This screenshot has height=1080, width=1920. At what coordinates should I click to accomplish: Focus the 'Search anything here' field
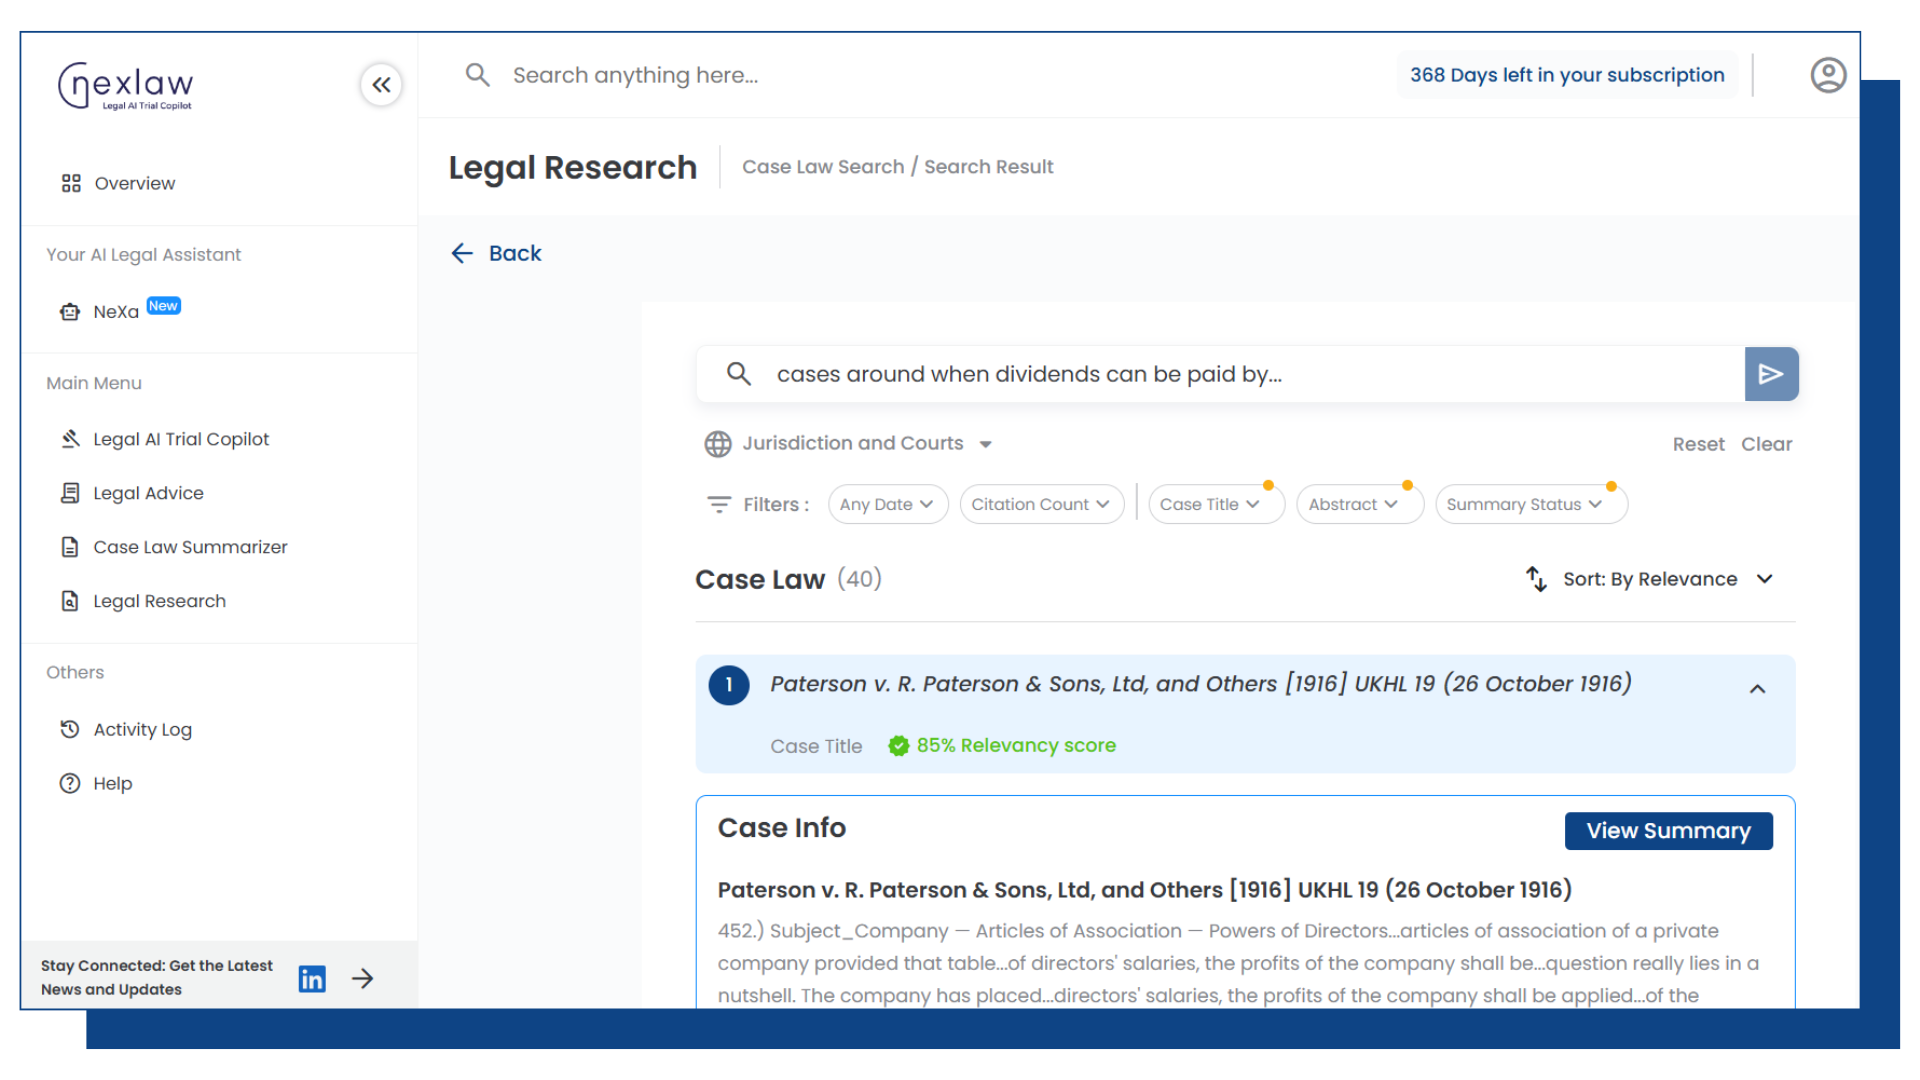point(635,75)
